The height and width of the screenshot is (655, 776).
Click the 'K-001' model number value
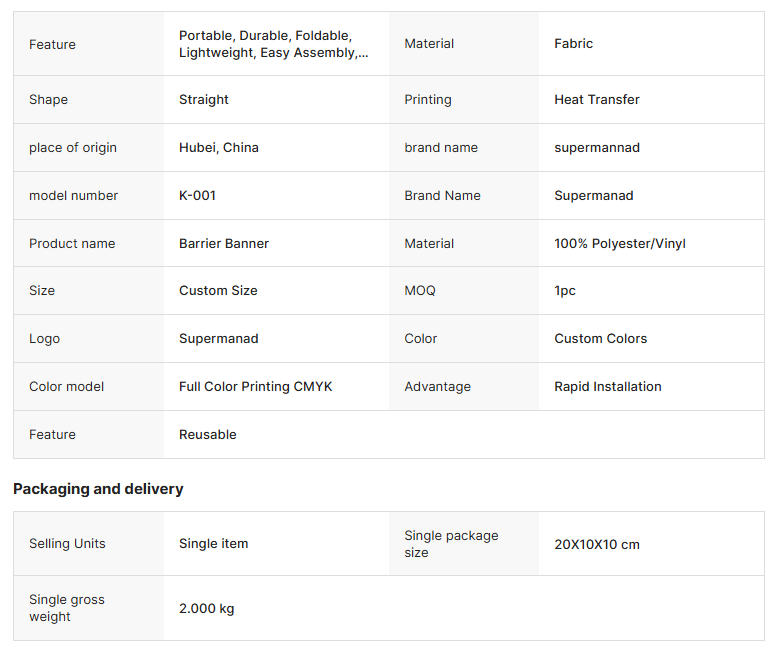[x=197, y=196]
